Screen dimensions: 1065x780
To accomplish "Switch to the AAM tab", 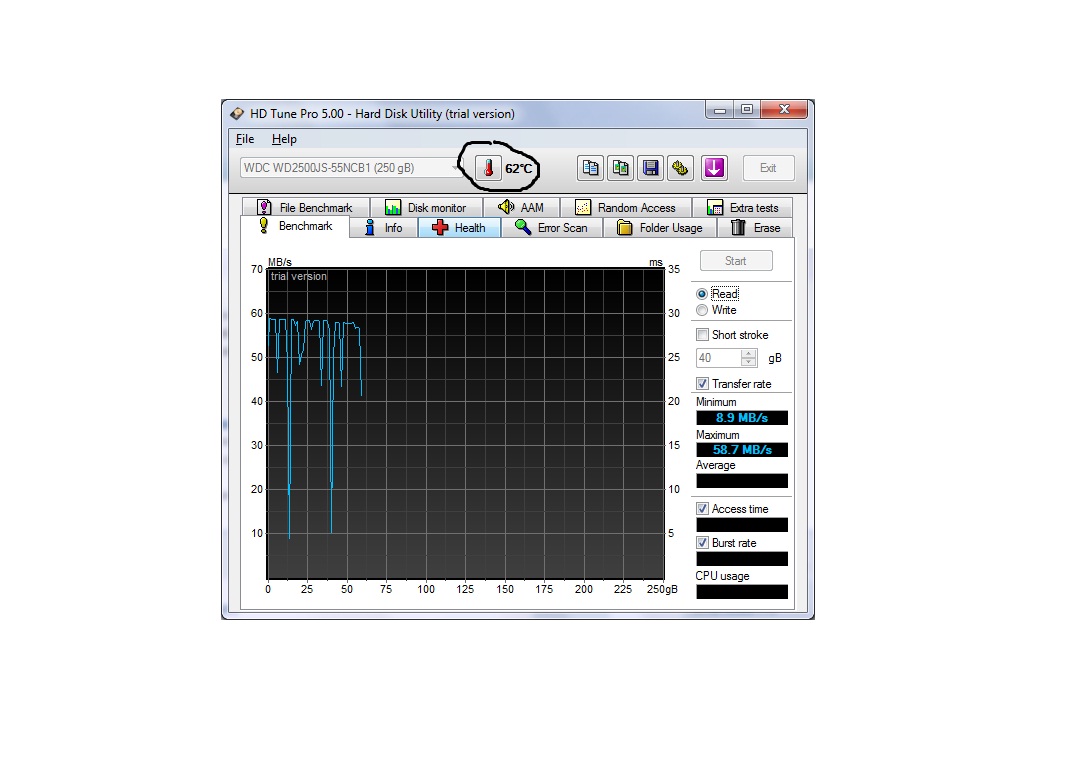I will (x=521, y=207).
